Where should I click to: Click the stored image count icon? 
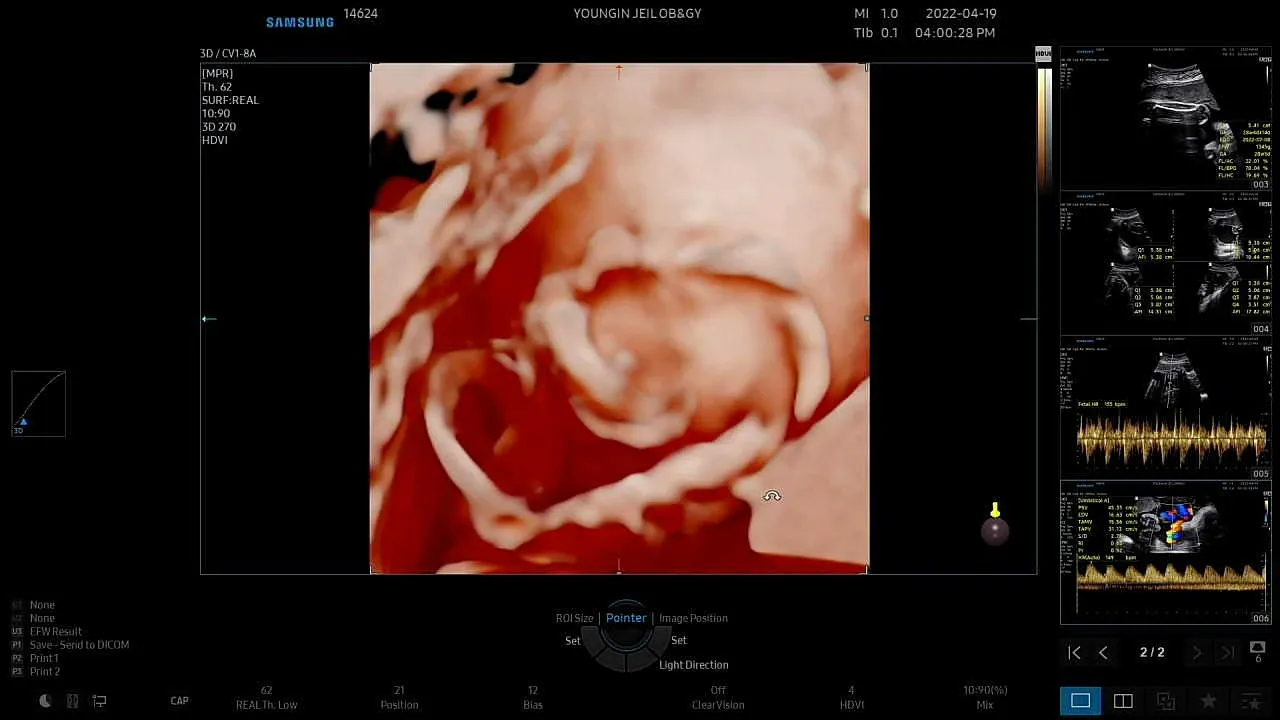pos(1258,652)
